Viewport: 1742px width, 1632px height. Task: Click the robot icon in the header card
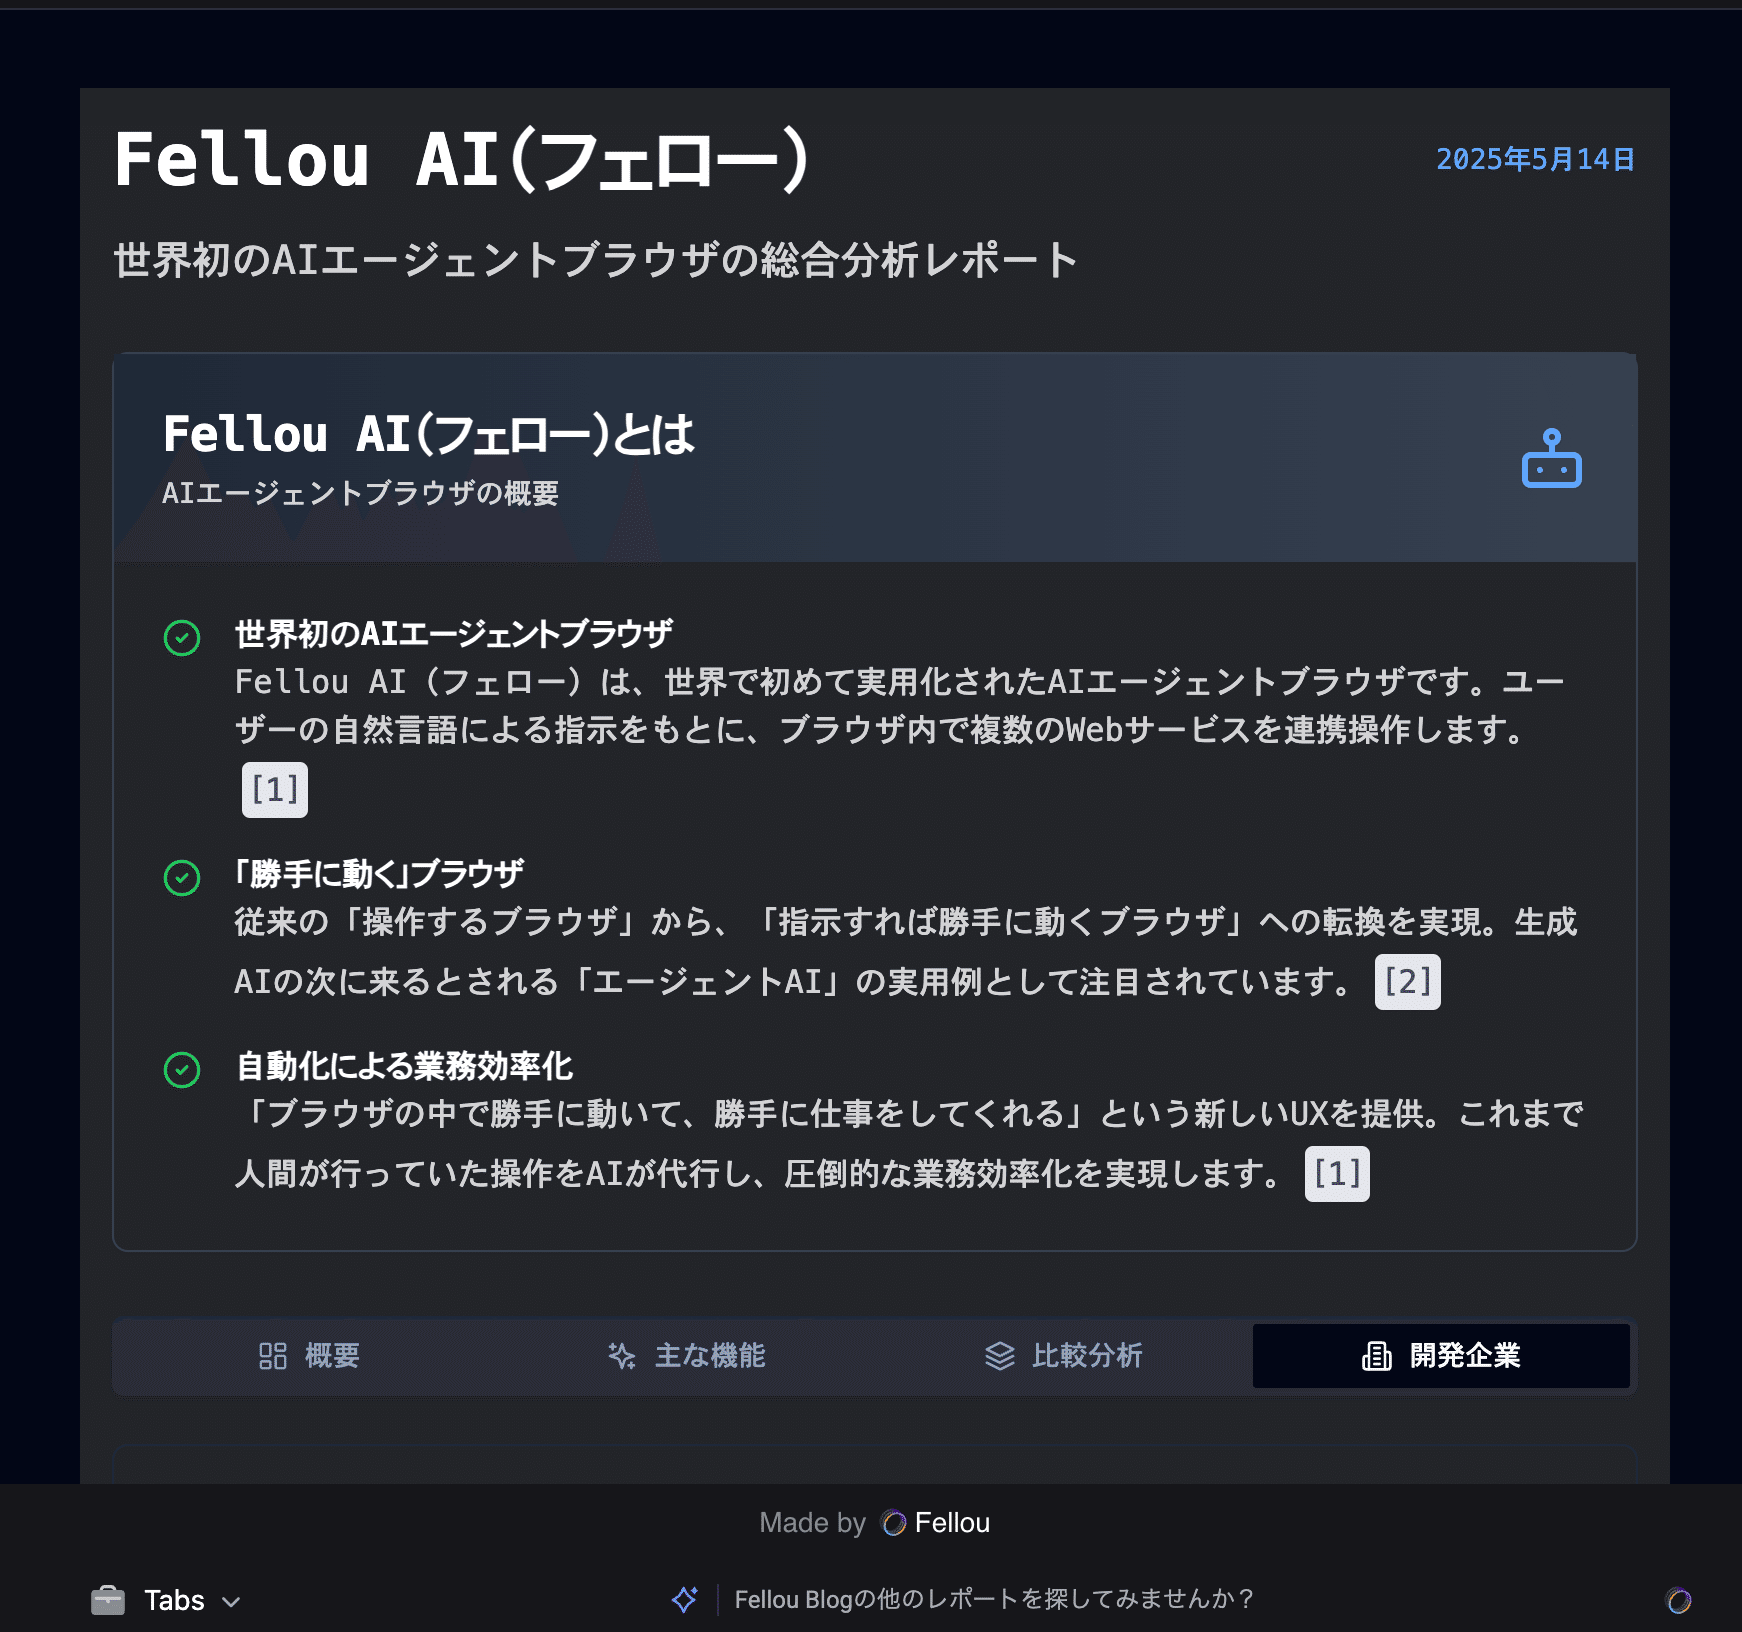pos(1551,459)
